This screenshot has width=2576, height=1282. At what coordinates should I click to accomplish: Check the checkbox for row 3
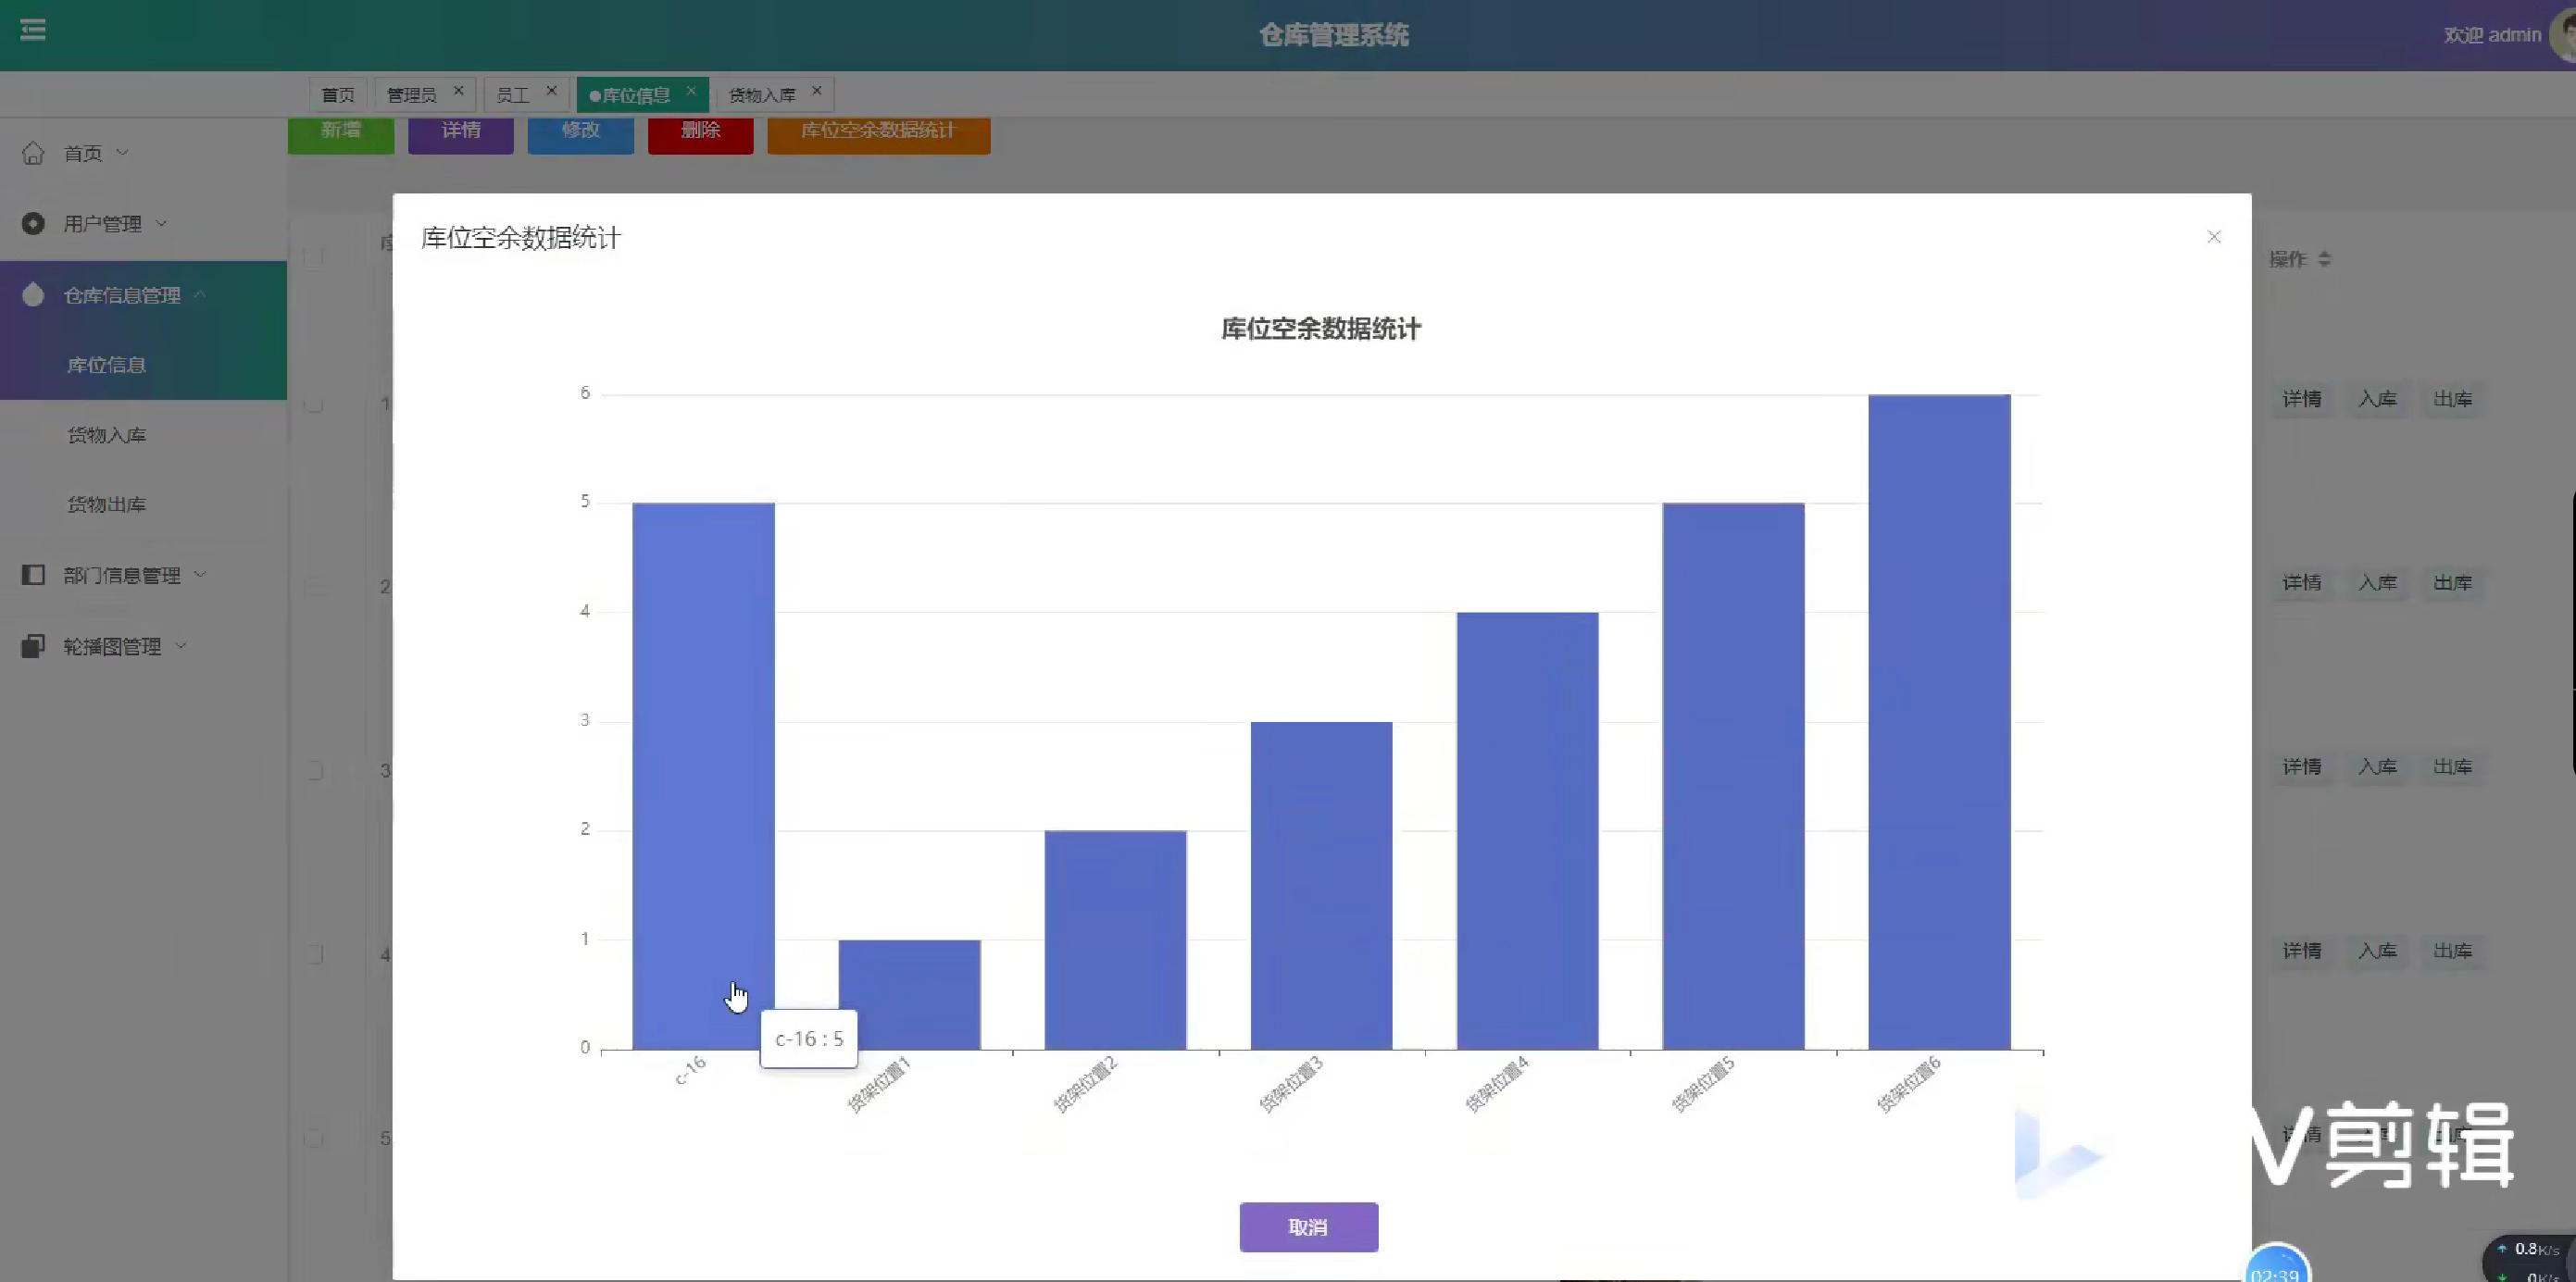coord(313,770)
